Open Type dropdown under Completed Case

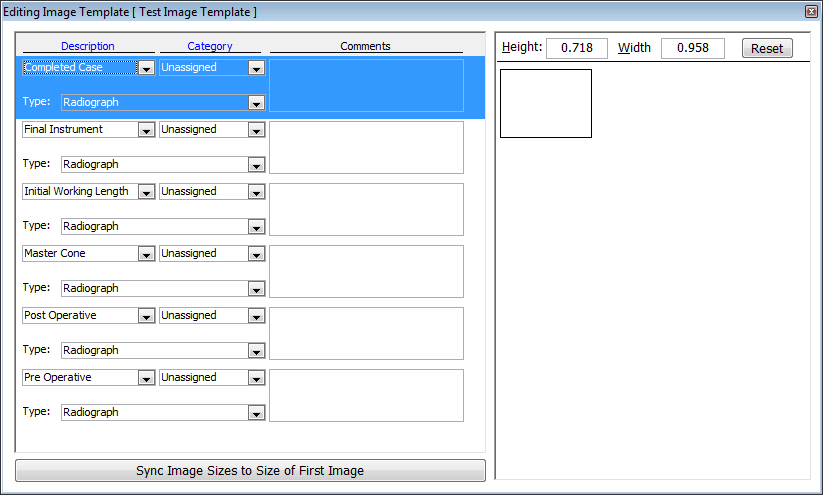256,103
